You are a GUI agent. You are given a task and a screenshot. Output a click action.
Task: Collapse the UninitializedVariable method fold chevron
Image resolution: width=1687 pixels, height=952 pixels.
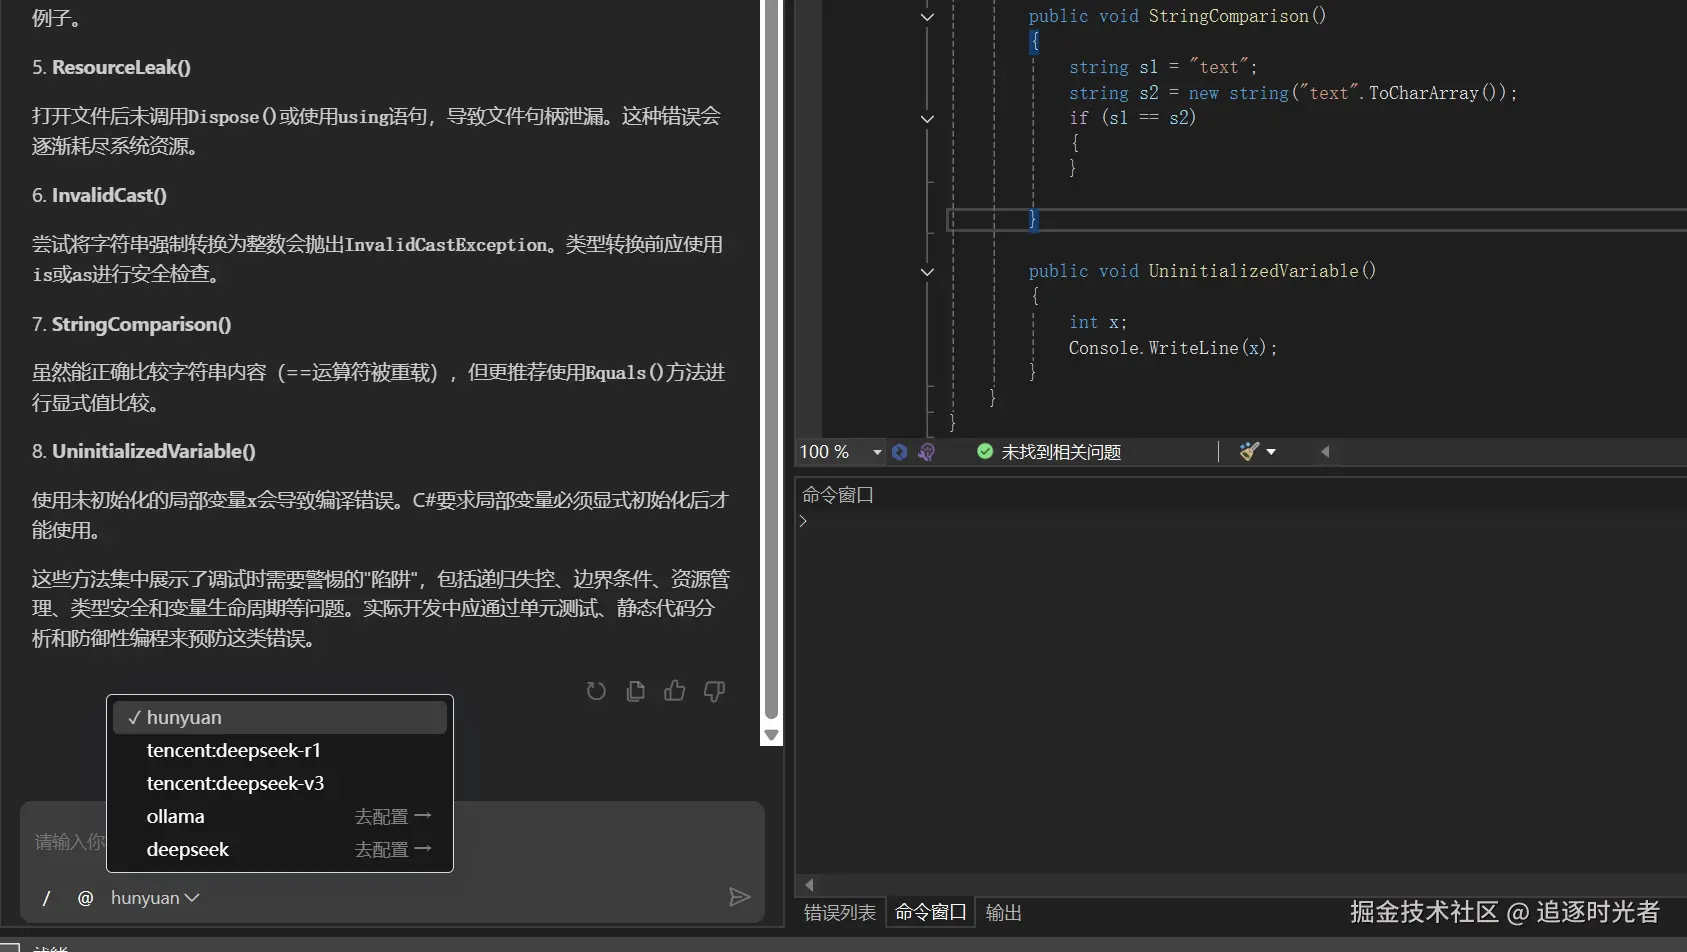[927, 272]
